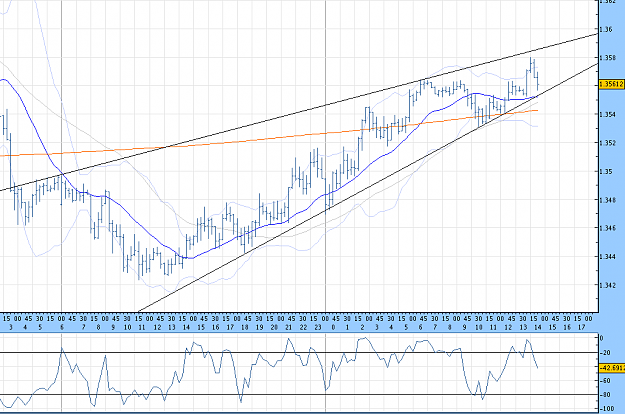Select the 1.36 price axis label
Image resolution: width=625 pixels, height=414 pixels.
(x=606, y=29)
